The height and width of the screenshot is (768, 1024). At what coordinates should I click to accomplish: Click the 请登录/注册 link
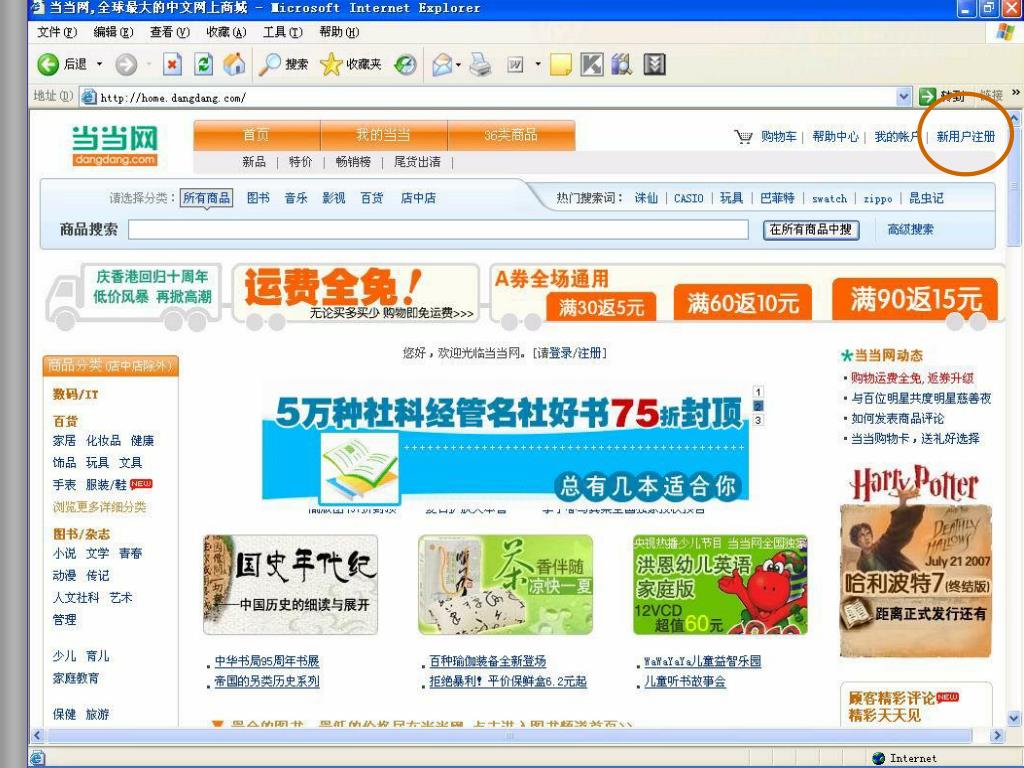coord(570,353)
